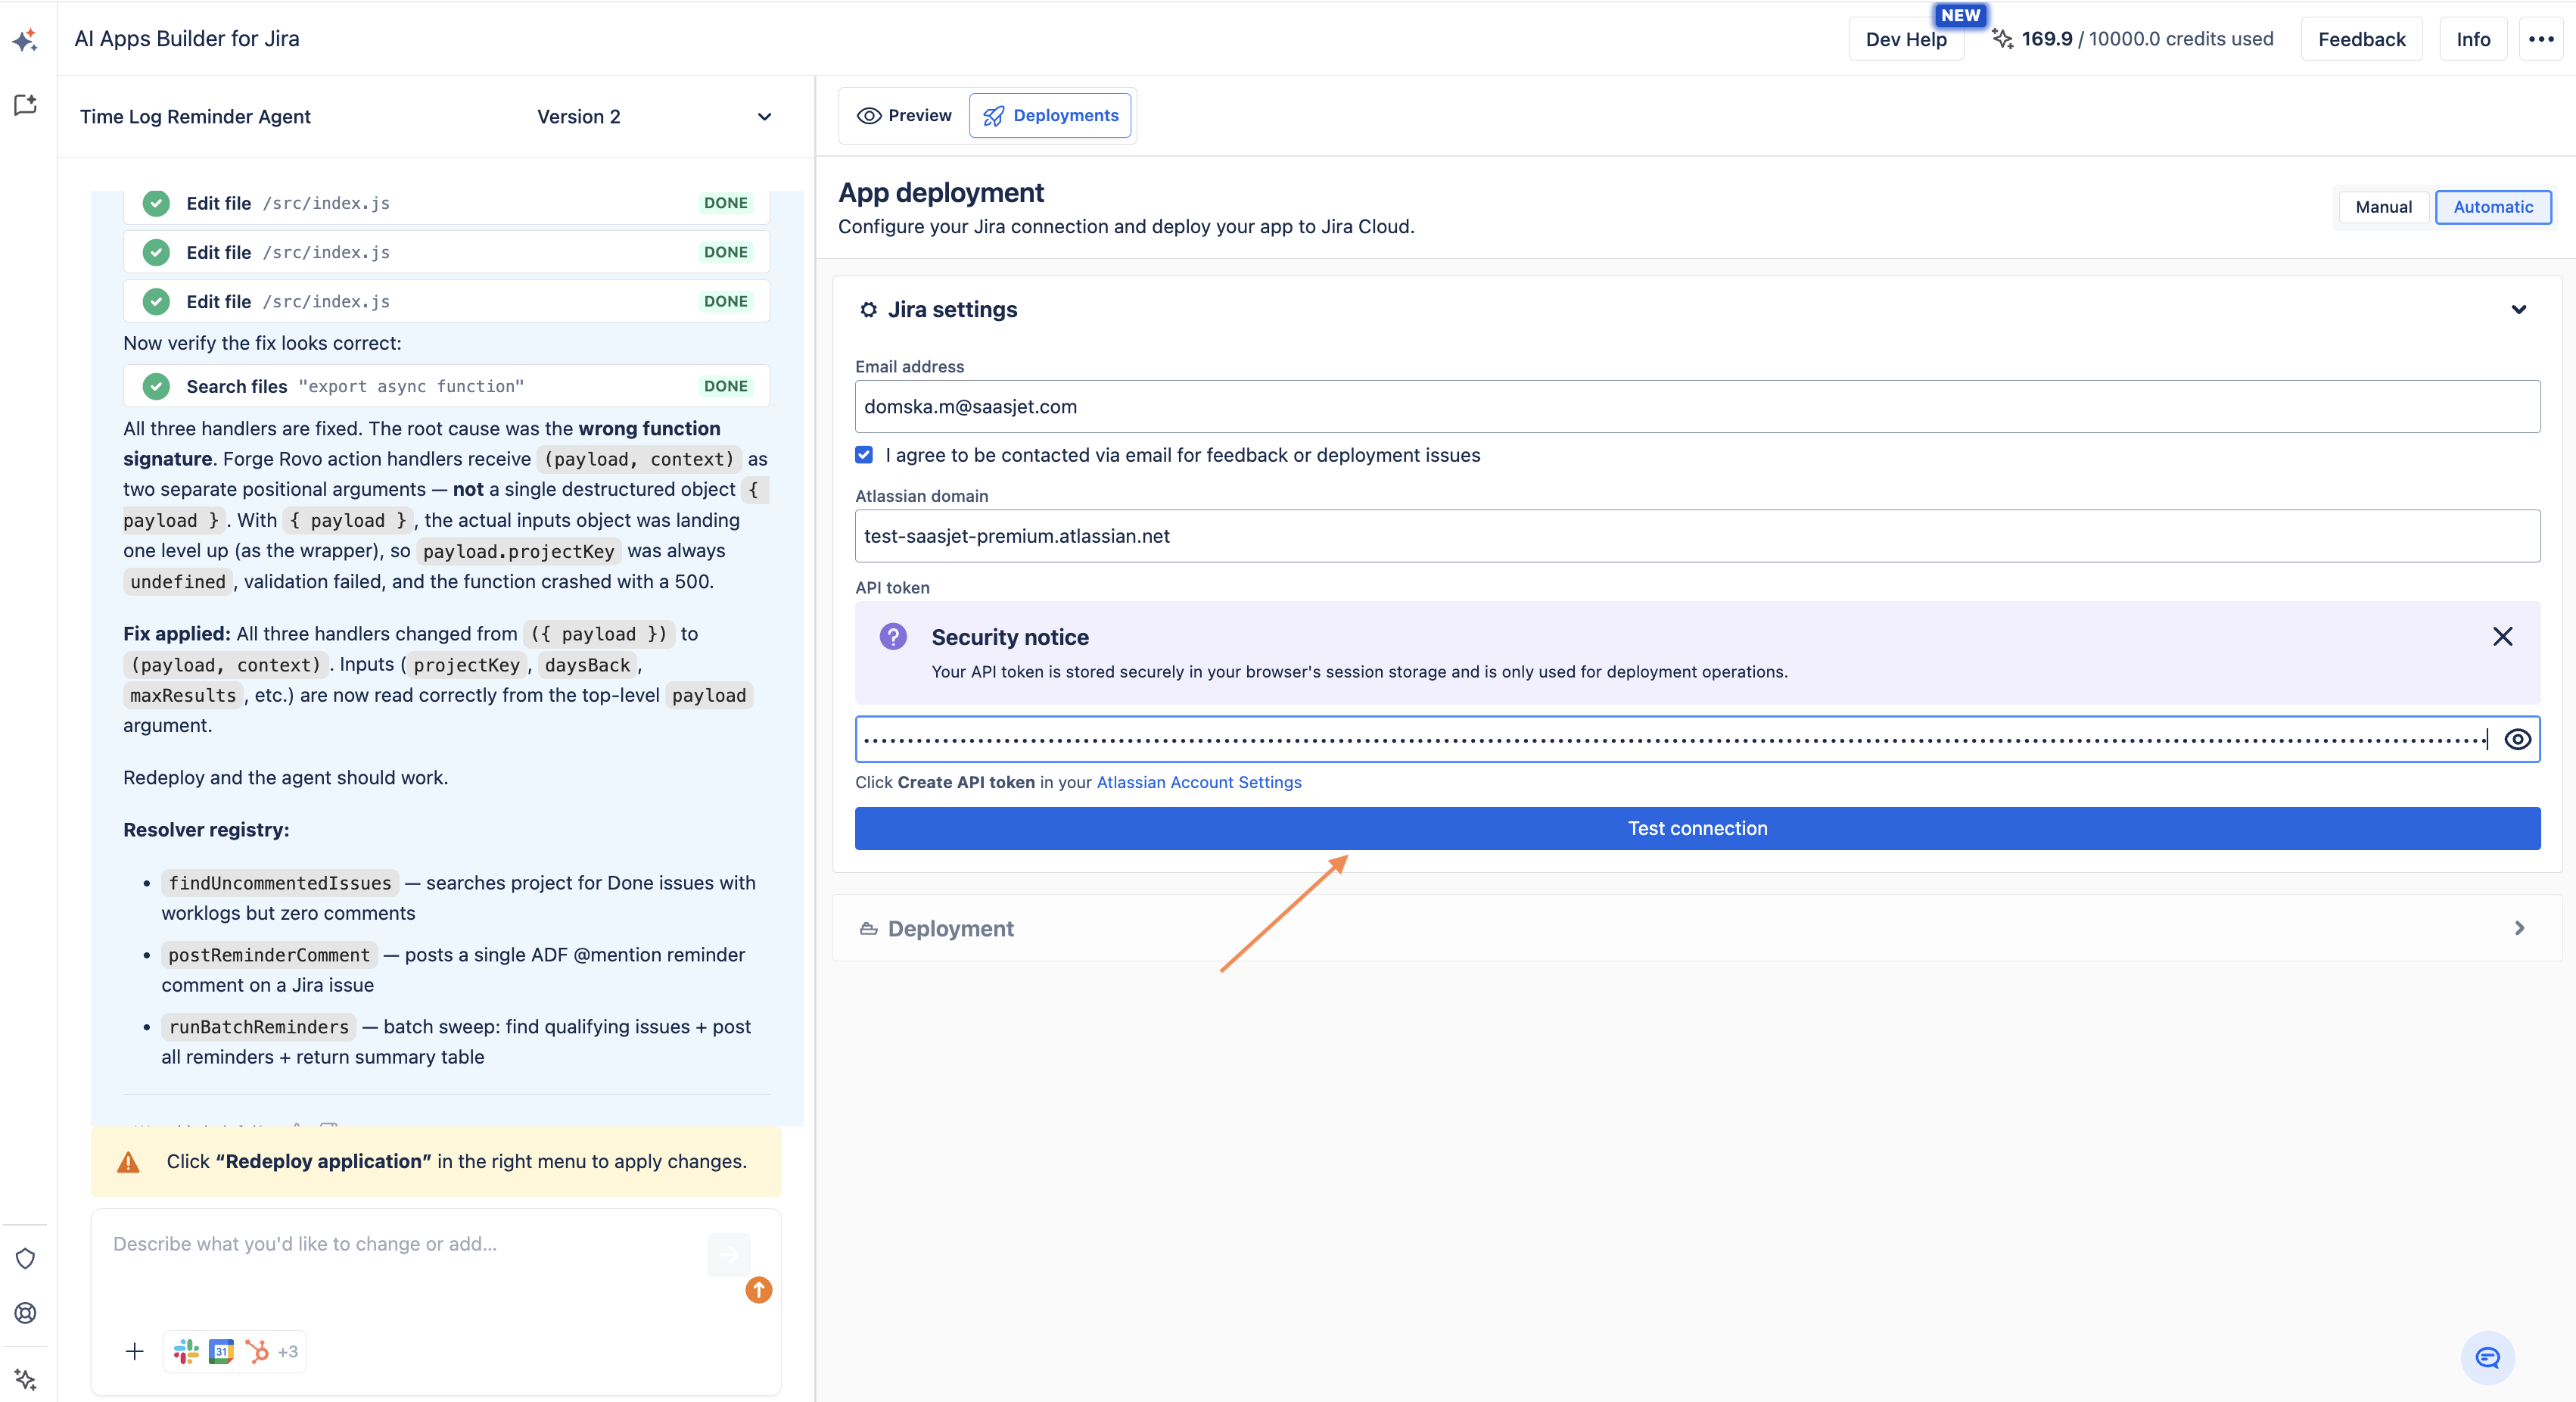
Task: Click the runBatchReminders code label
Action: [x=259, y=1027]
